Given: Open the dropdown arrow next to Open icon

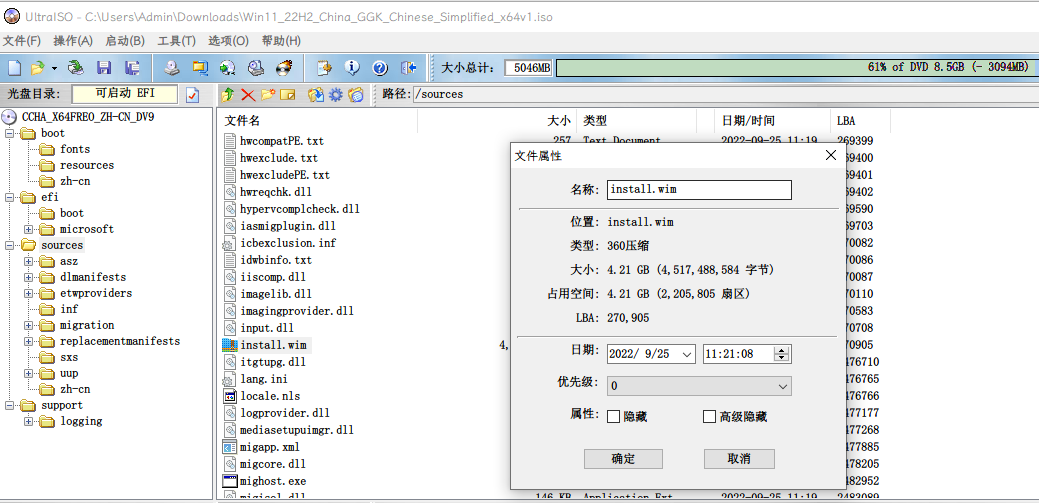Looking at the screenshot, I should coord(54,68).
